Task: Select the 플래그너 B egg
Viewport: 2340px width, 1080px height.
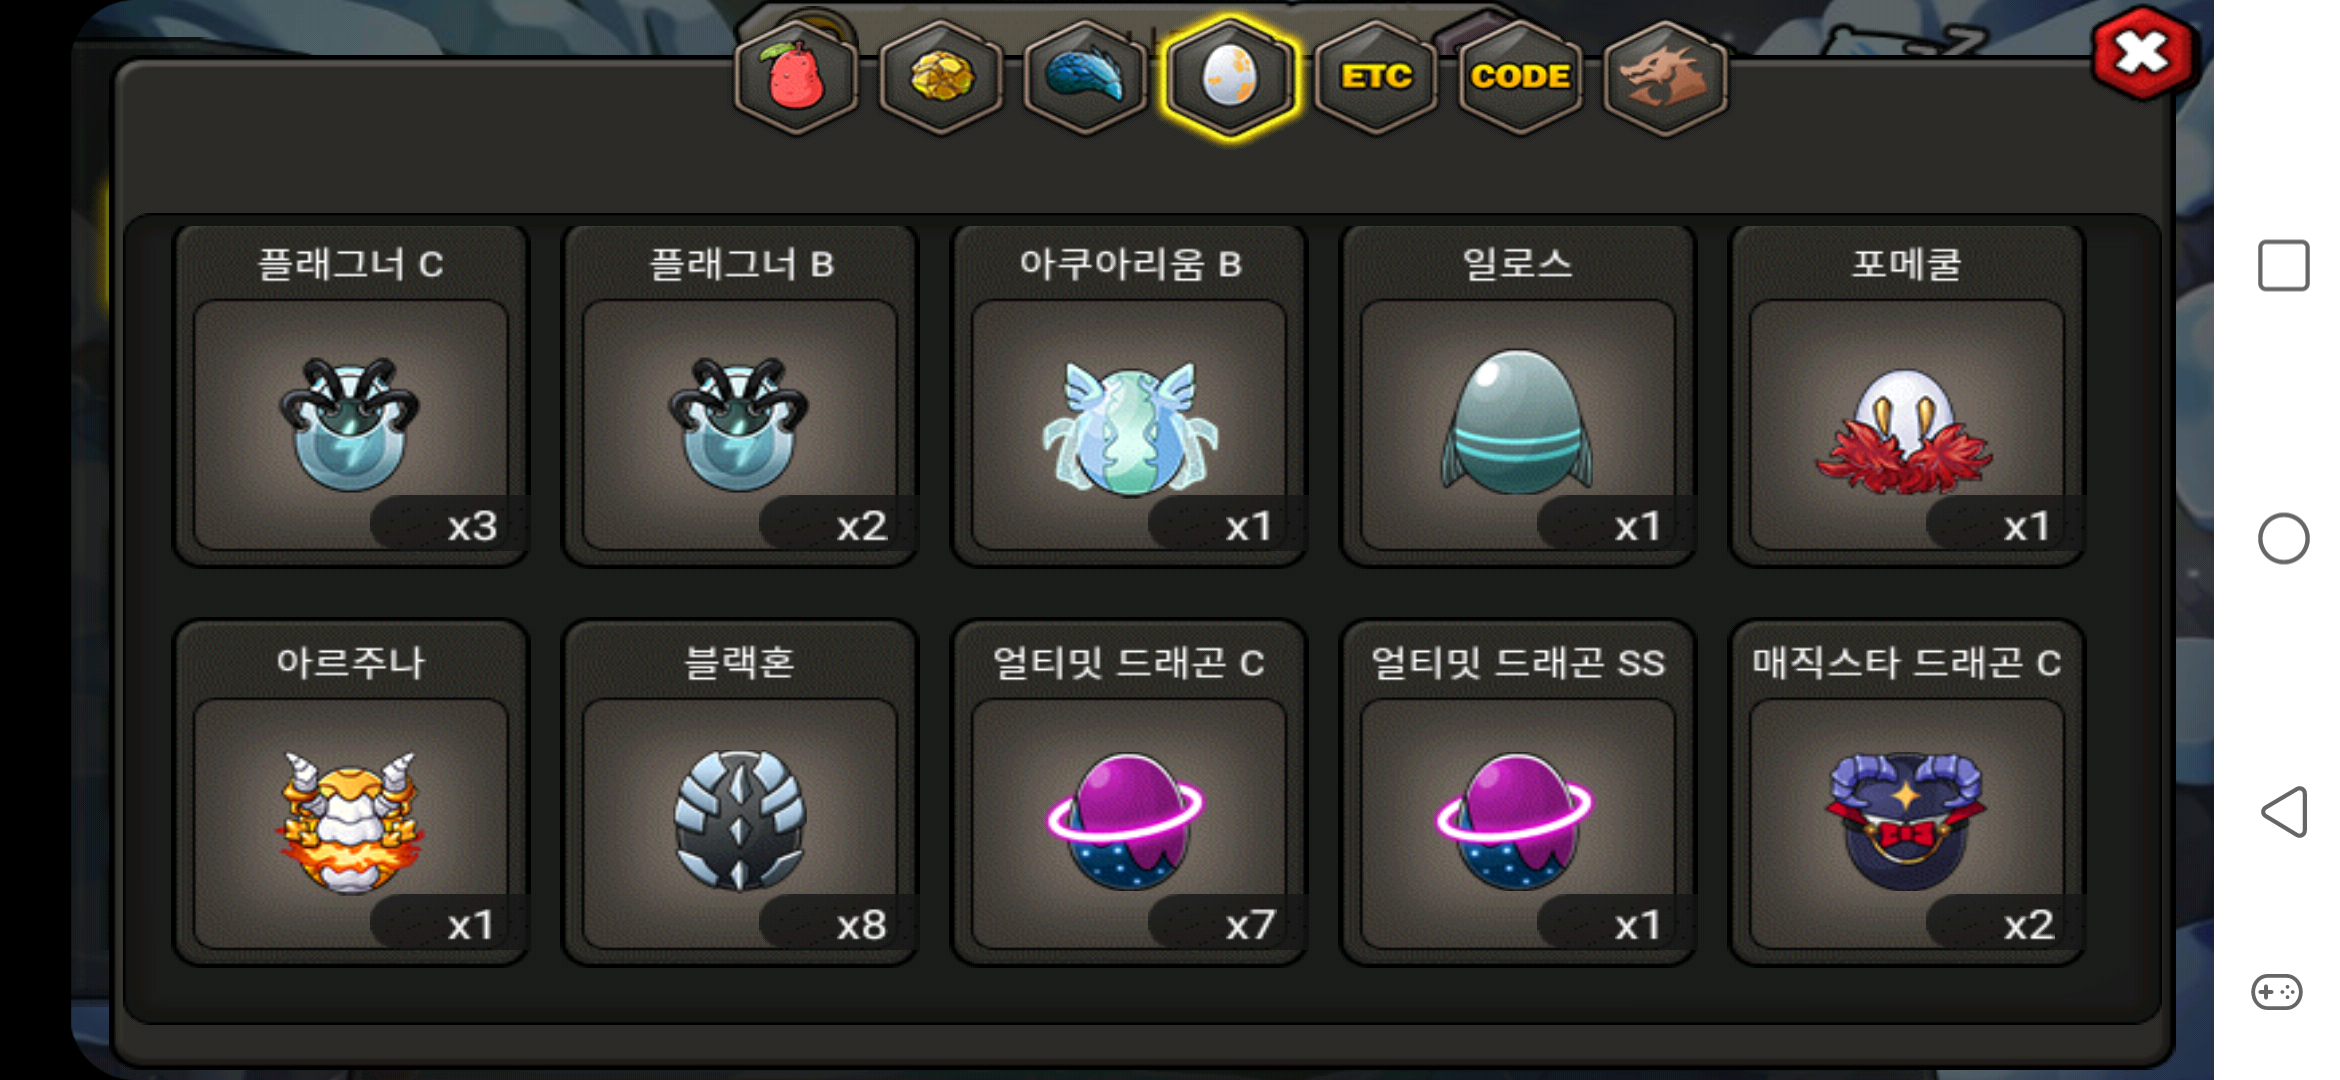Action: click(x=740, y=396)
